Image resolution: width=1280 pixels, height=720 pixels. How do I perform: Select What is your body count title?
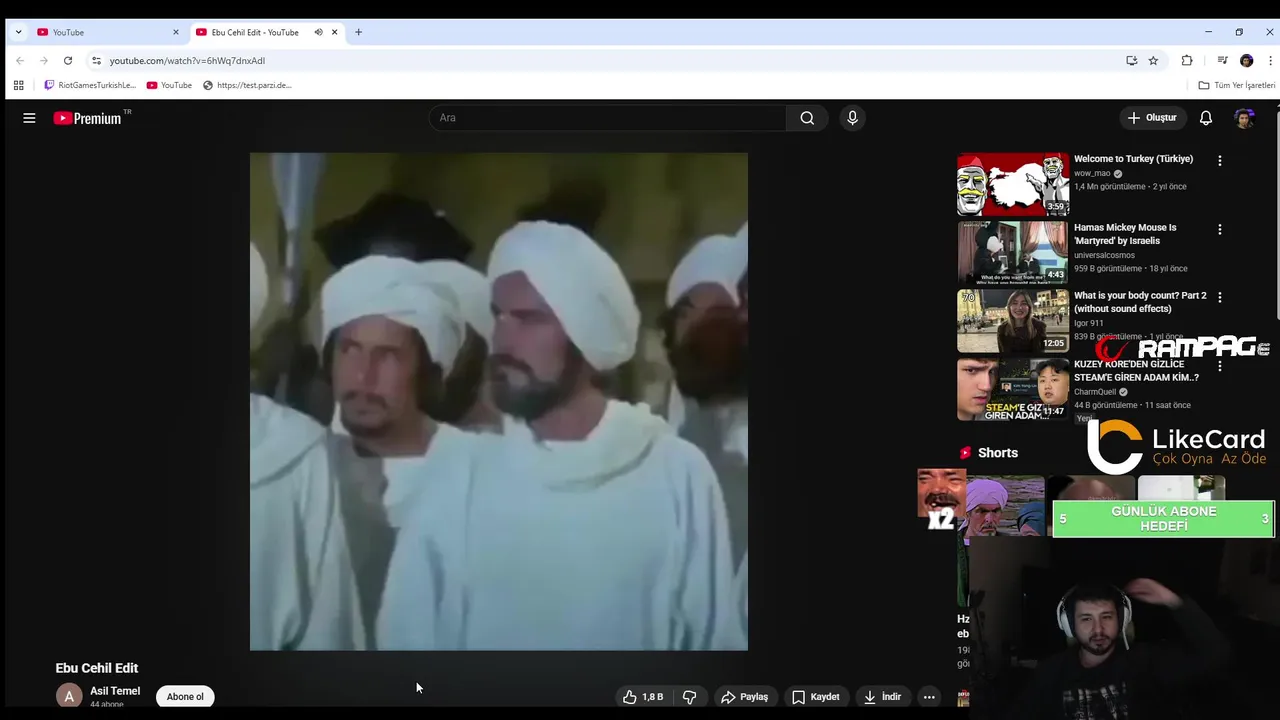[1140, 302]
